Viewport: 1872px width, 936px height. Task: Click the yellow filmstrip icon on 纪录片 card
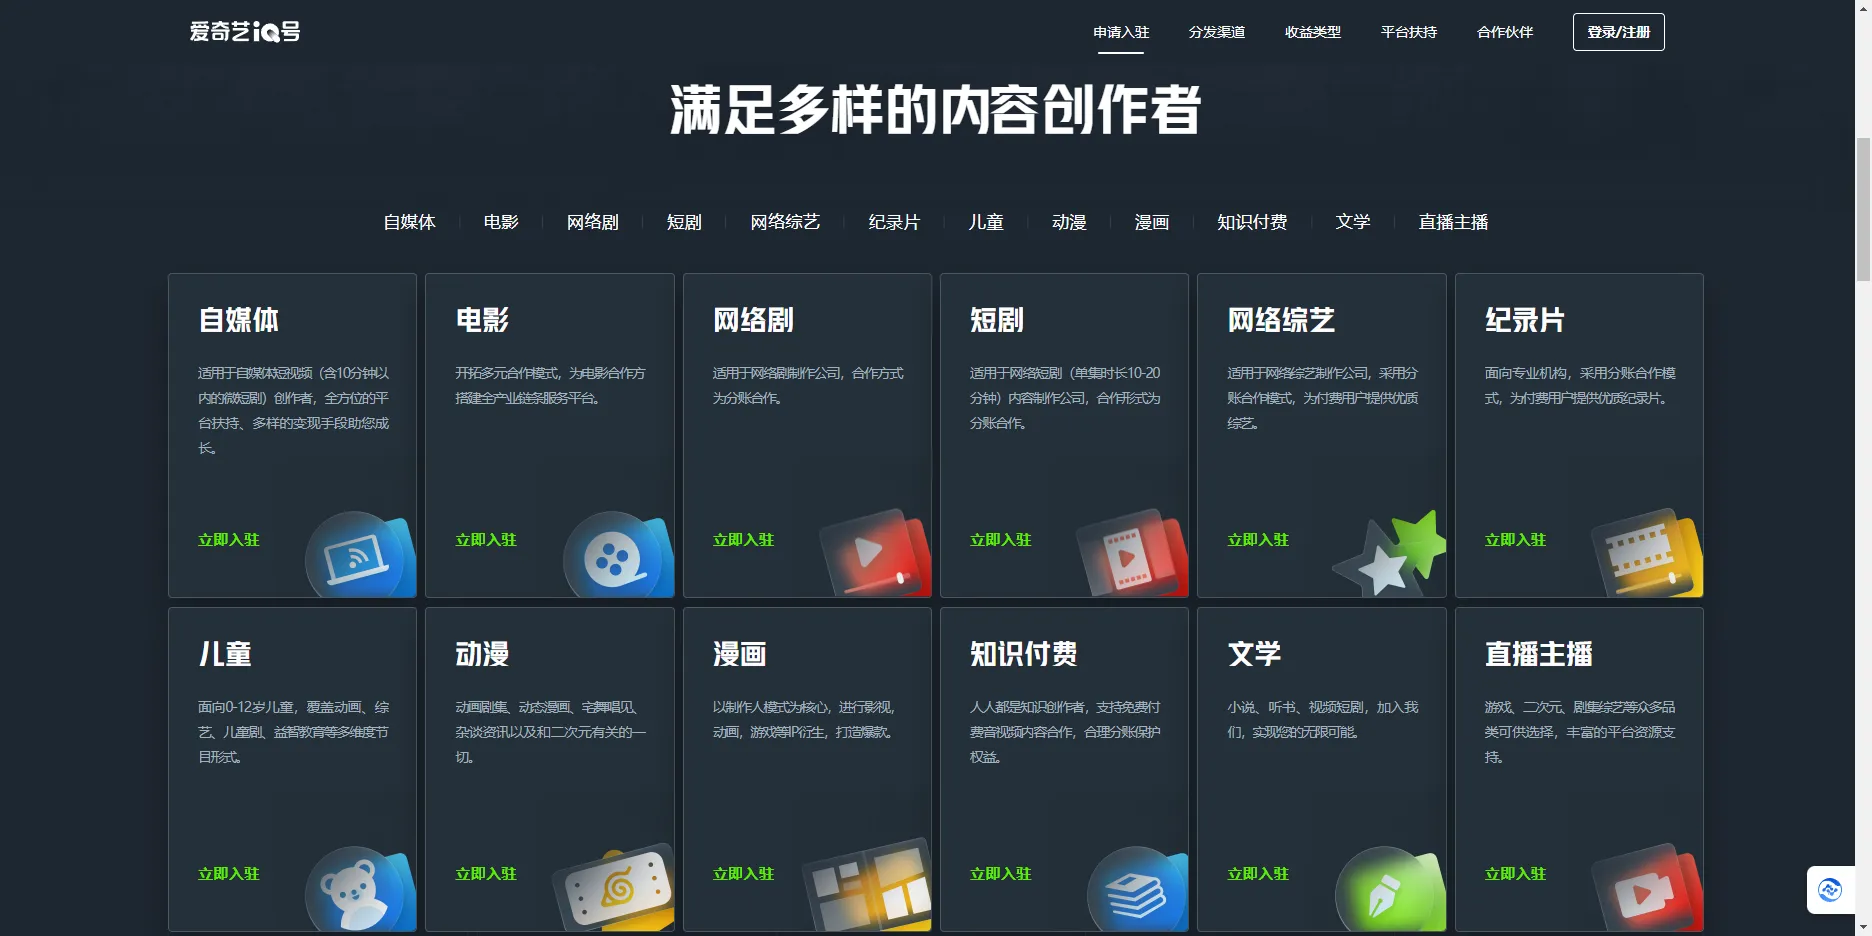pyautogui.click(x=1647, y=553)
